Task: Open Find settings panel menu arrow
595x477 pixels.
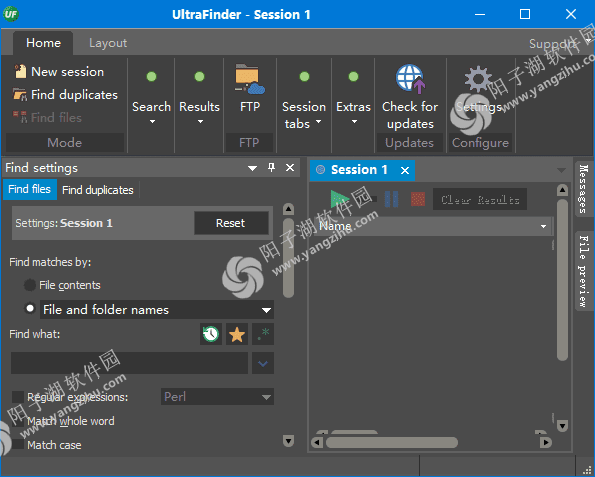Action: click(252, 168)
